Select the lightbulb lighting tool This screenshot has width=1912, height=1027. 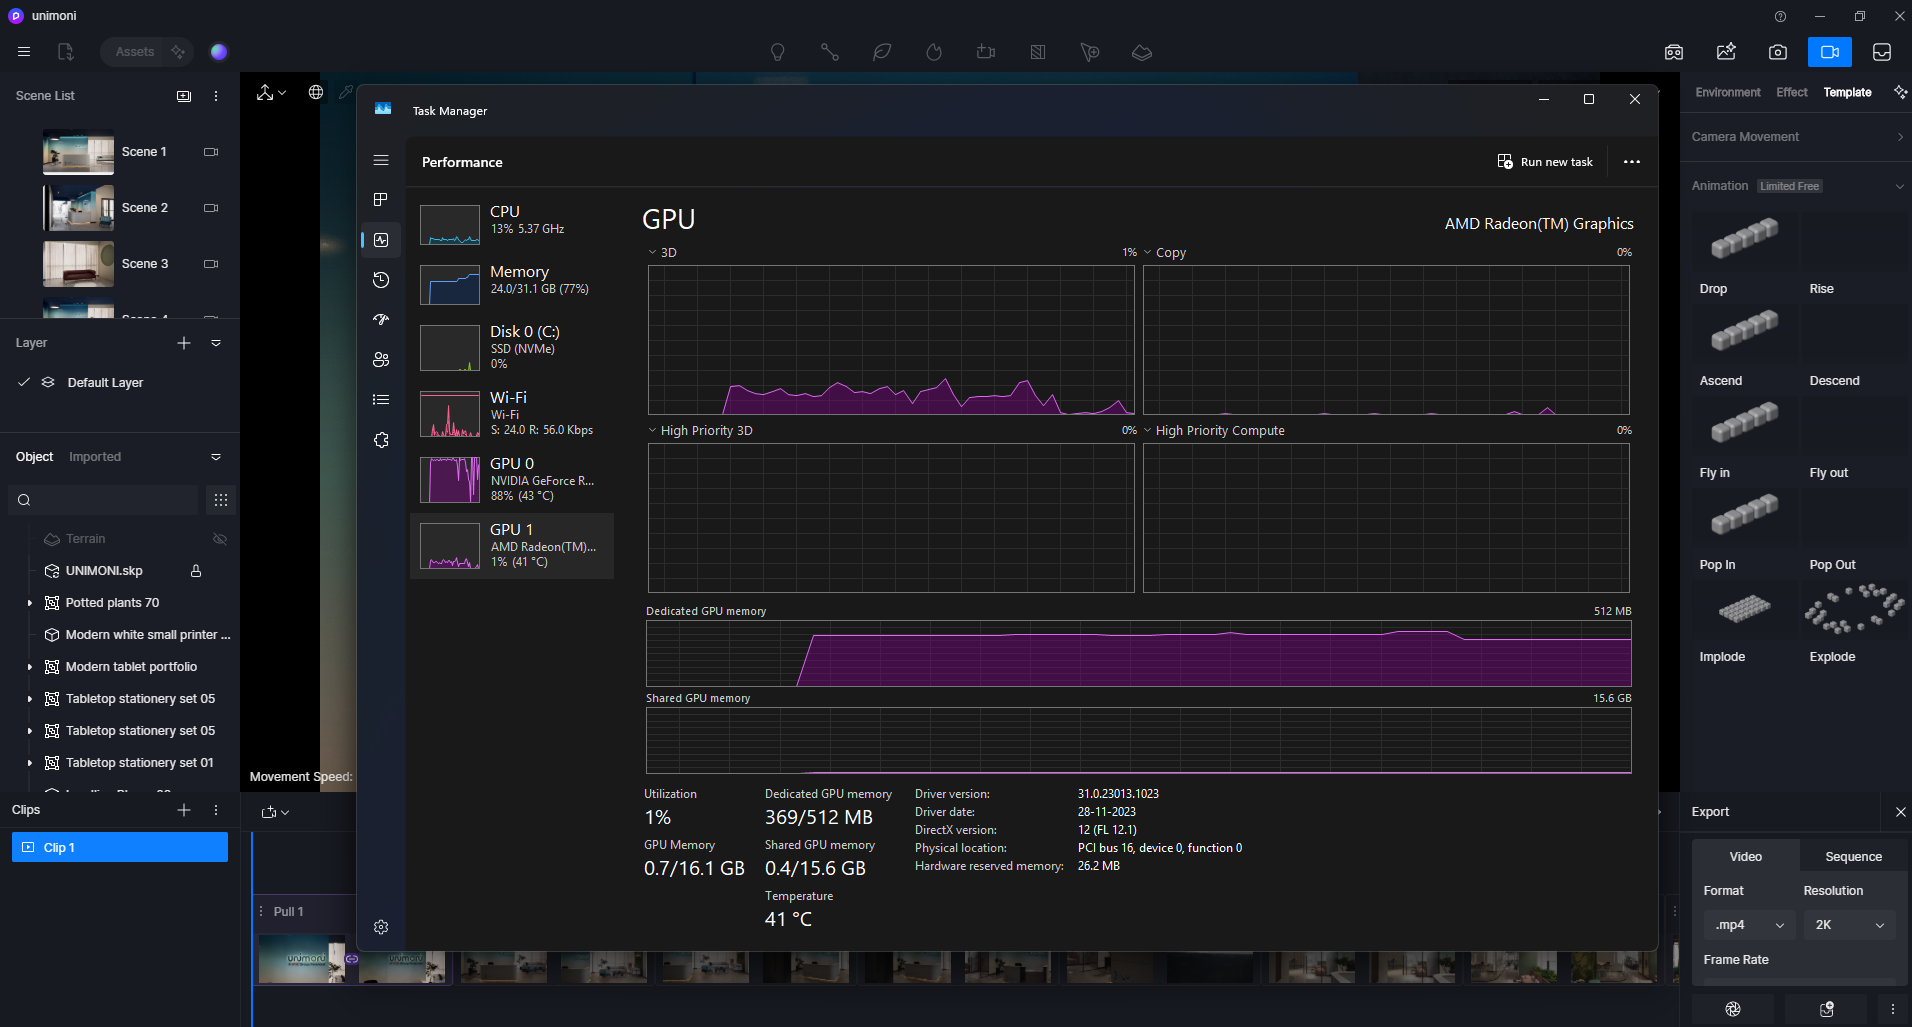[x=777, y=52]
